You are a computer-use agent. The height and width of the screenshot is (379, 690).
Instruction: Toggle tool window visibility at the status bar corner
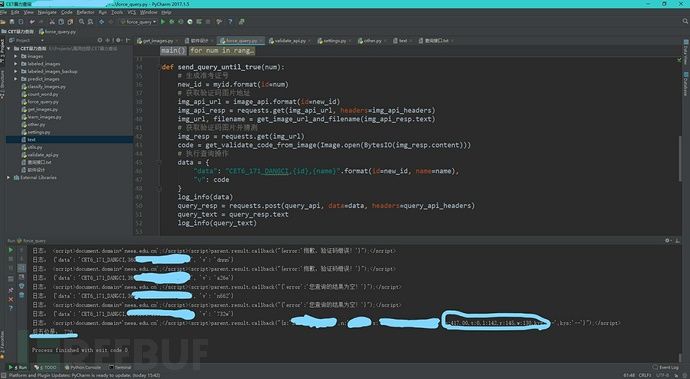pyautogui.click(x=3, y=375)
